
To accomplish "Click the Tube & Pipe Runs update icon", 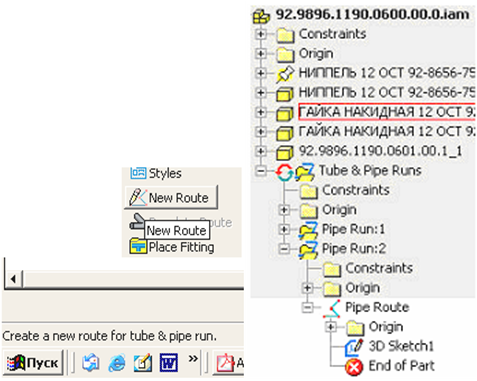I will point(284,173).
